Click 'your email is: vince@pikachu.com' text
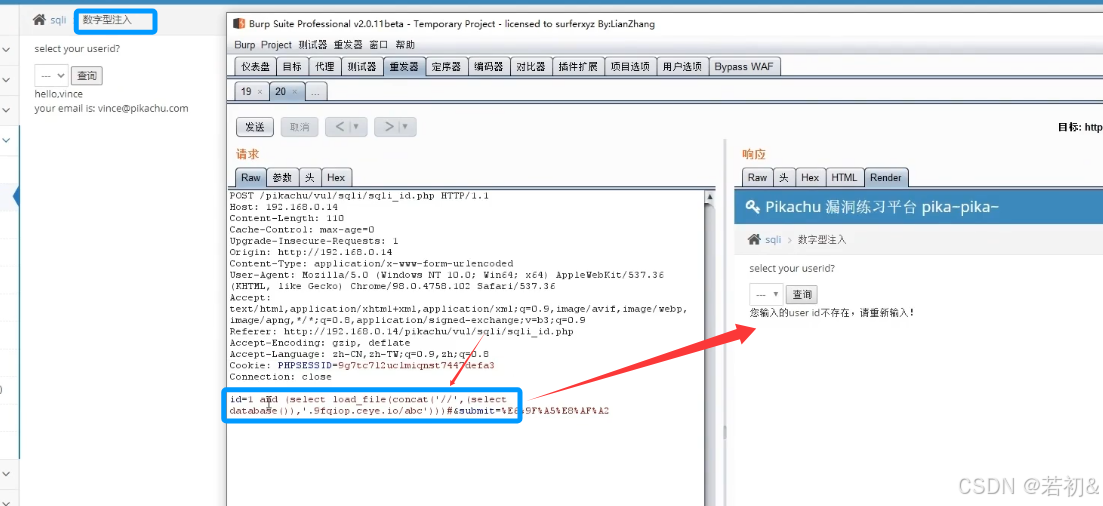Image resolution: width=1103 pixels, height=506 pixels. [x=111, y=108]
